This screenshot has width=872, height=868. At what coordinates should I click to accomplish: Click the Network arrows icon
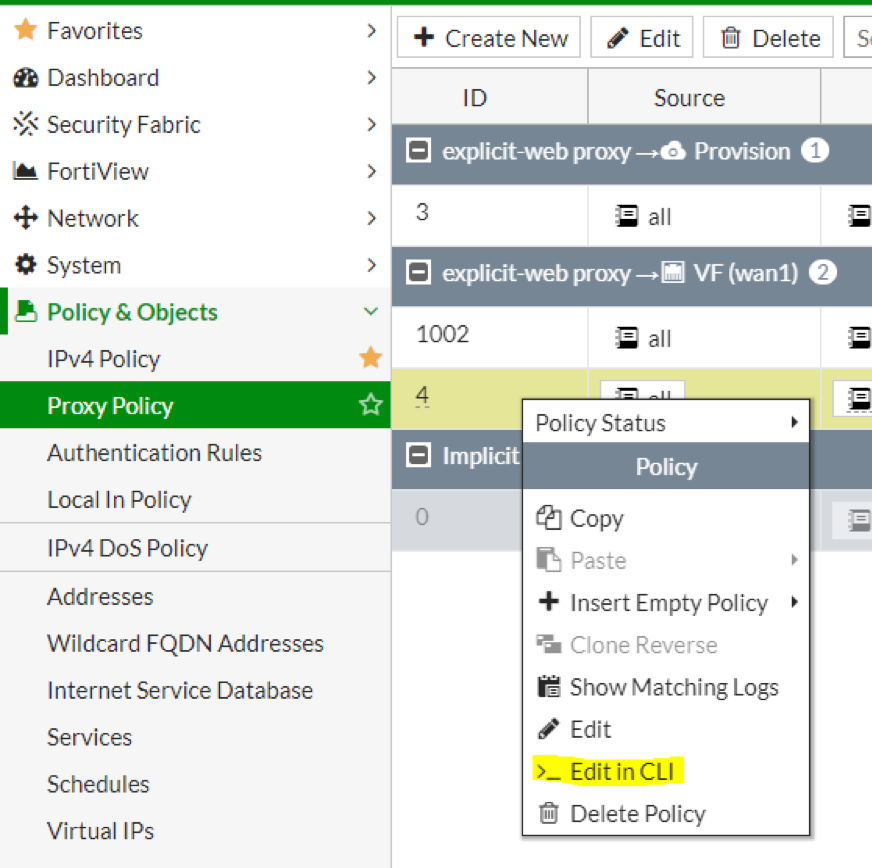[26, 218]
